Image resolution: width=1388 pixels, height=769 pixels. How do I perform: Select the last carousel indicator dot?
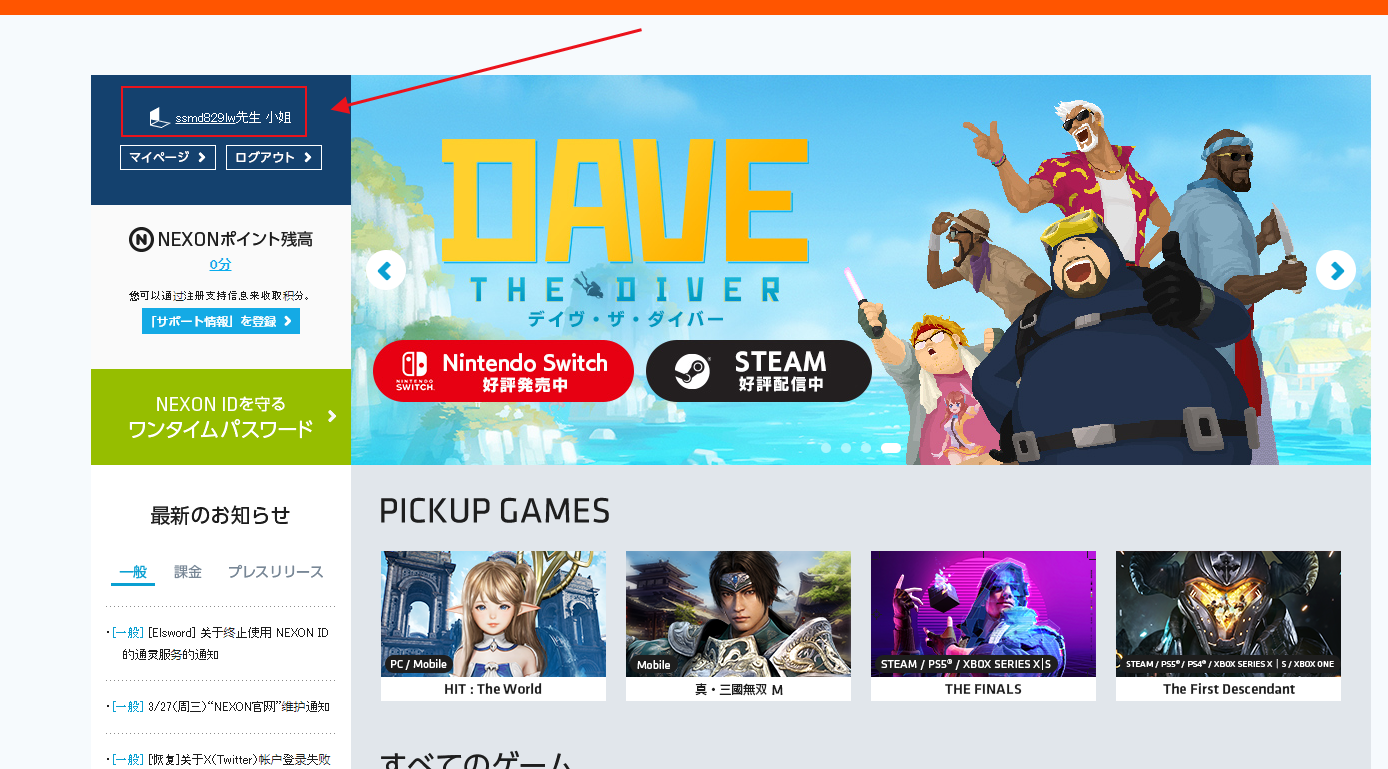pyautogui.click(x=891, y=448)
